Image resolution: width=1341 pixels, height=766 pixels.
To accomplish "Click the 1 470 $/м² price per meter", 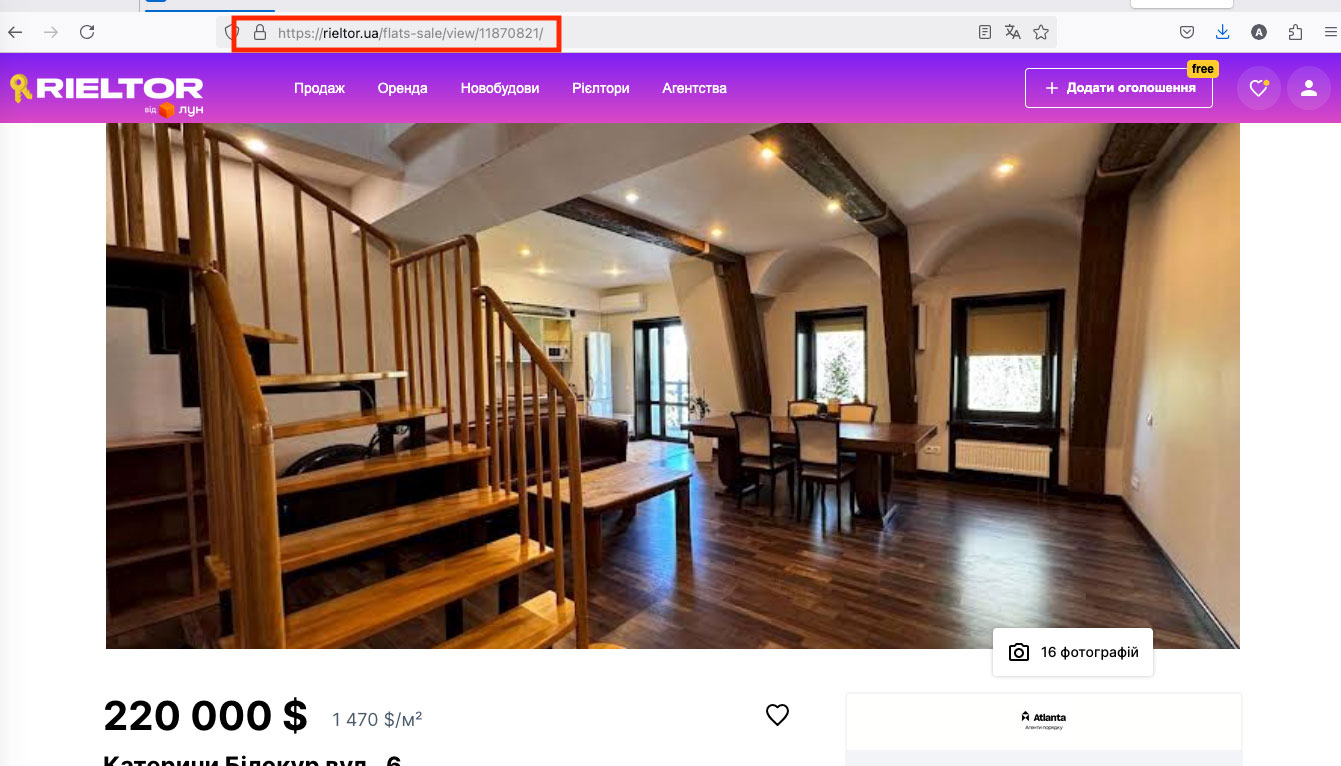I will click(377, 719).
